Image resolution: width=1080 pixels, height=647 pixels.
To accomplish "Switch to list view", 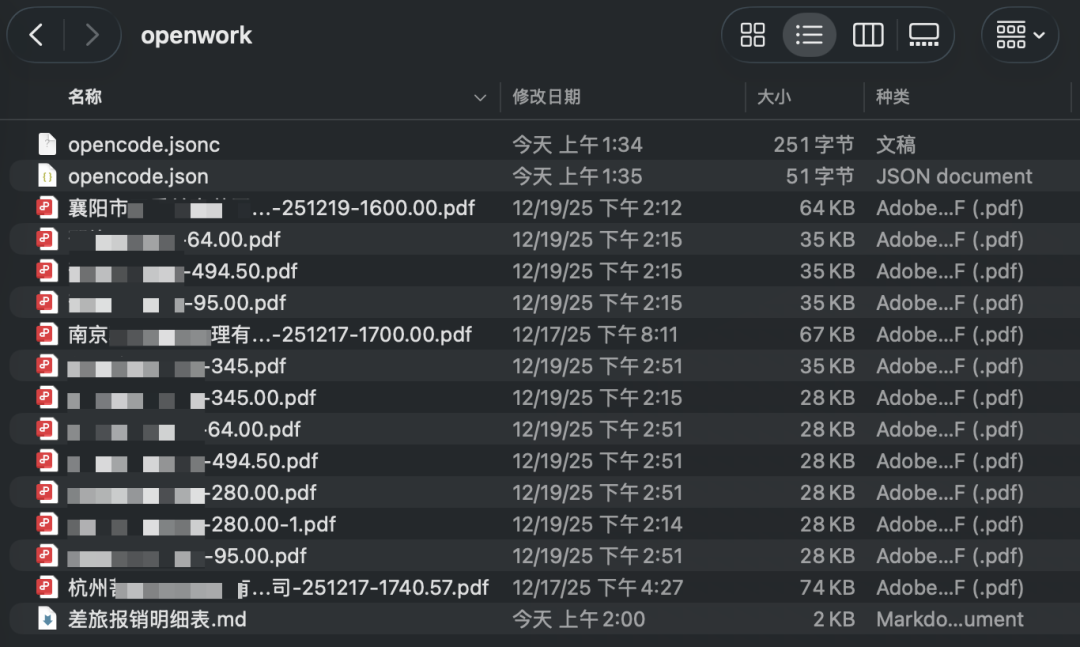I will click(809, 36).
